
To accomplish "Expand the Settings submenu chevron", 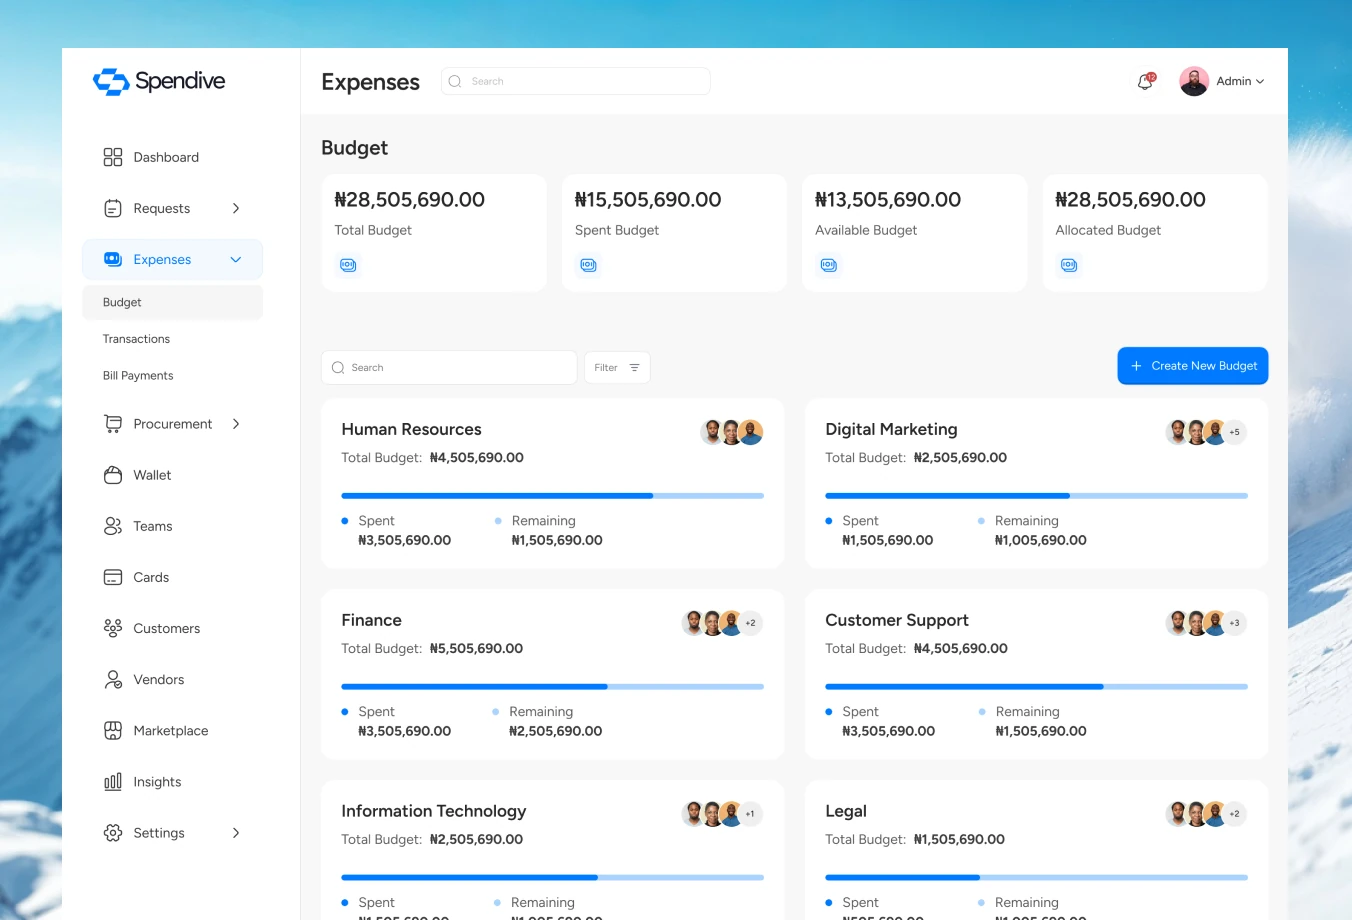I will pos(236,833).
